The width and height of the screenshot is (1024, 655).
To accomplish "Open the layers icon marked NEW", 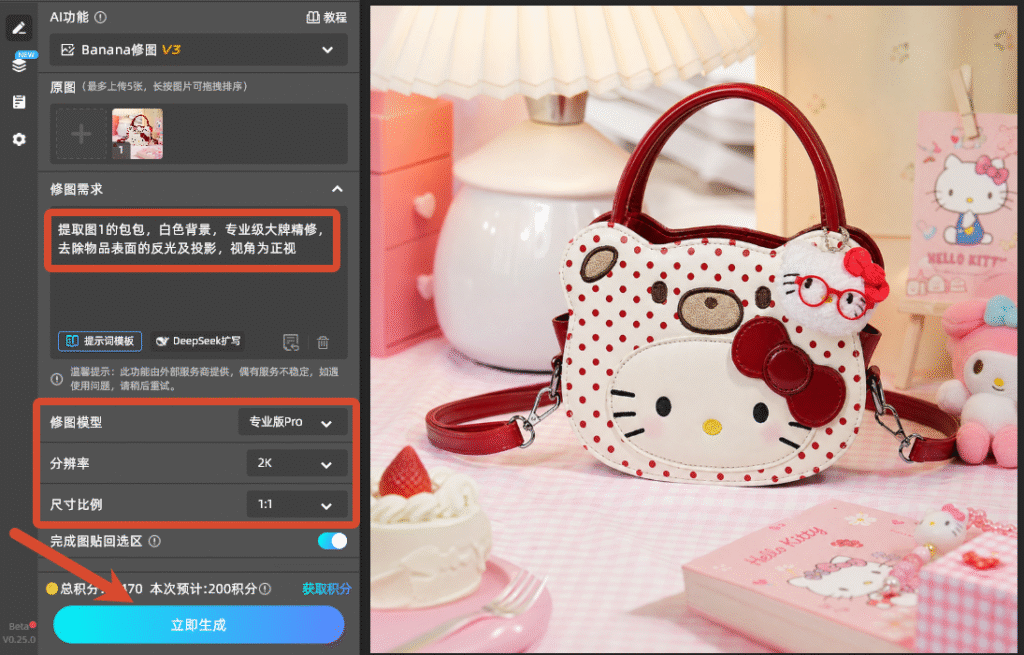I will click(19, 65).
